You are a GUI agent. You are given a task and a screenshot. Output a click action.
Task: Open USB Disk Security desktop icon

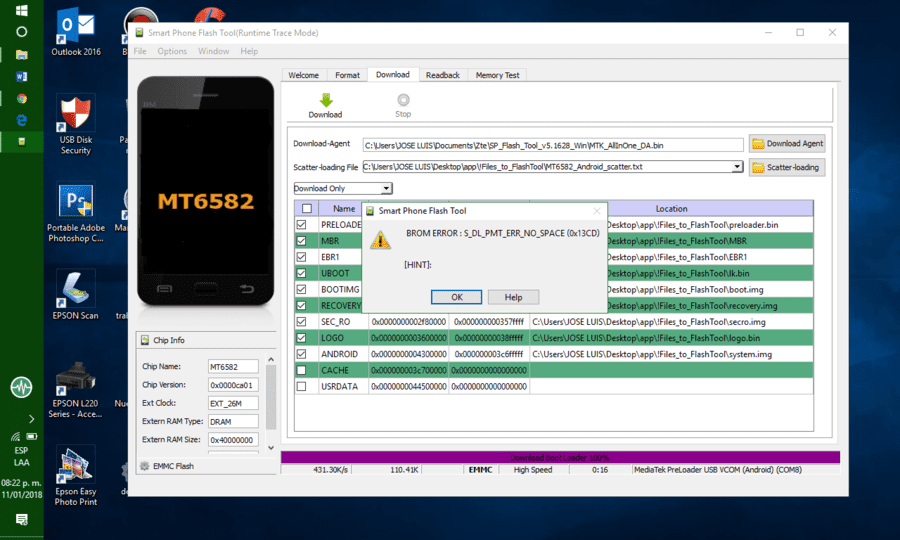[76, 125]
